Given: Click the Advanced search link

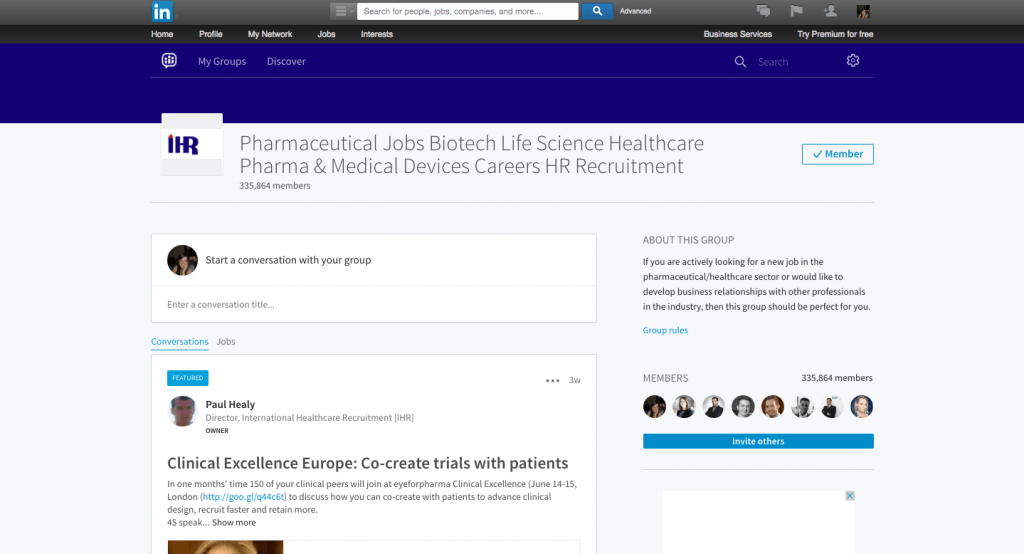Looking at the screenshot, I should (635, 11).
